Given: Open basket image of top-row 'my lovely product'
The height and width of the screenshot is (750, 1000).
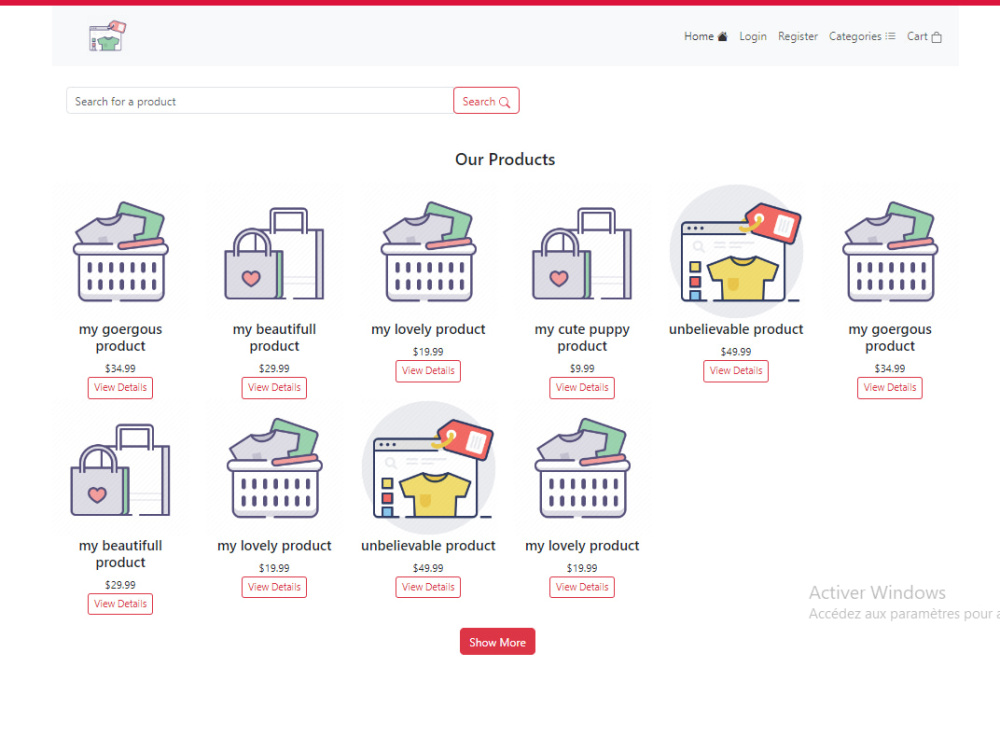Looking at the screenshot, I should tap(428, 252).
